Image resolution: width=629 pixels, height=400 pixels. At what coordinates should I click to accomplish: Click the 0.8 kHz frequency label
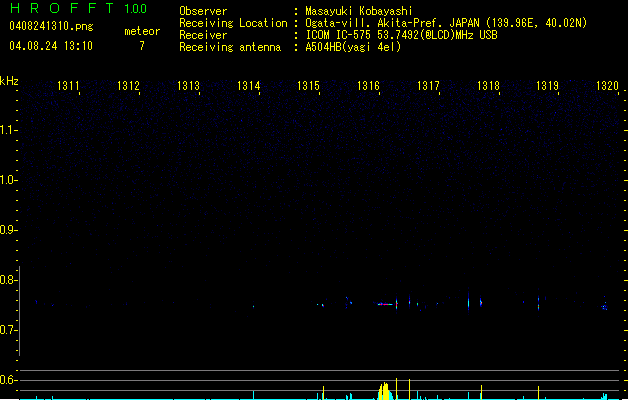(8, 280)
